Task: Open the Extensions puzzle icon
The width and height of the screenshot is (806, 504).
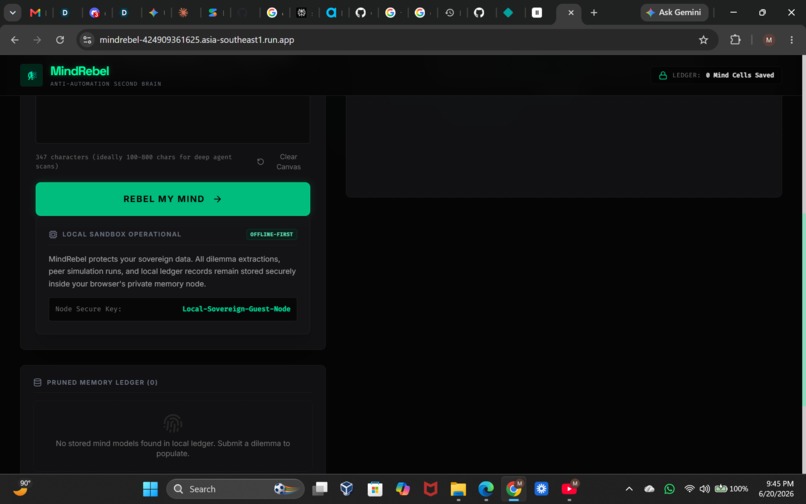Action: (735, 40)
